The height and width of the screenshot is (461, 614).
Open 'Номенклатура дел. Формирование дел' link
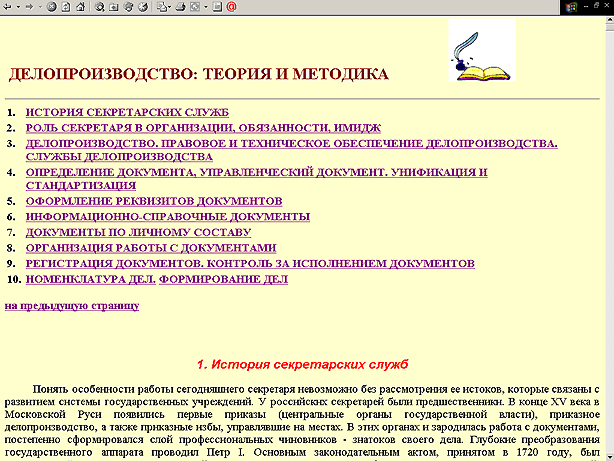(x=156, y=279)
